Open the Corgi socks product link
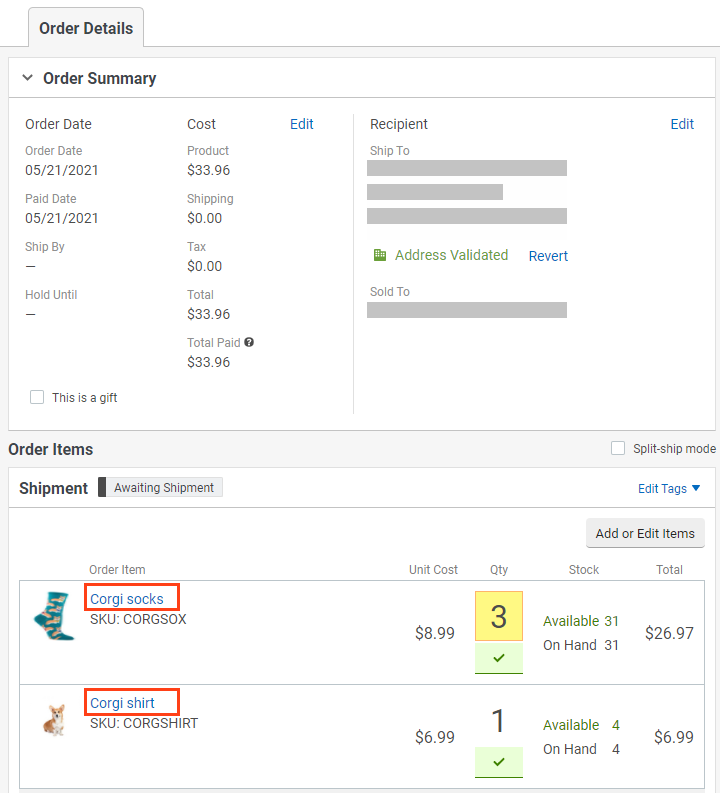 [127, 599]
